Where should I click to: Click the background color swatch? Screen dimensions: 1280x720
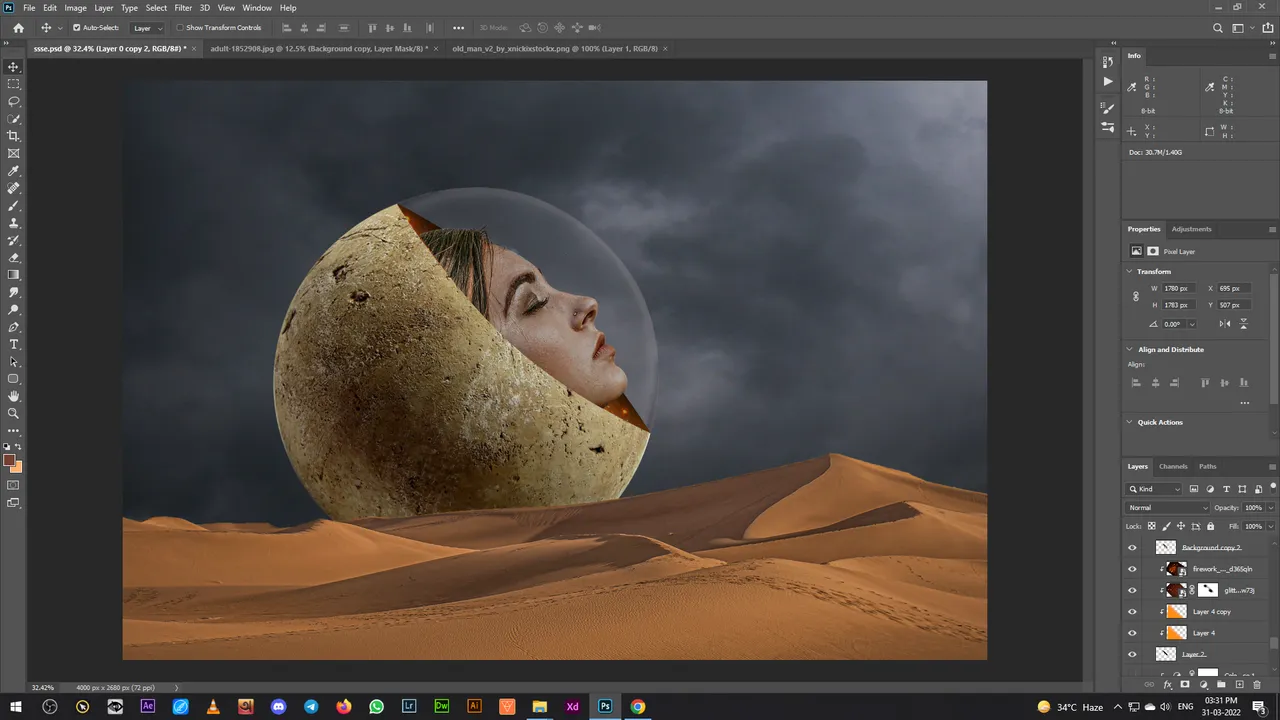[x=17, y=467]
